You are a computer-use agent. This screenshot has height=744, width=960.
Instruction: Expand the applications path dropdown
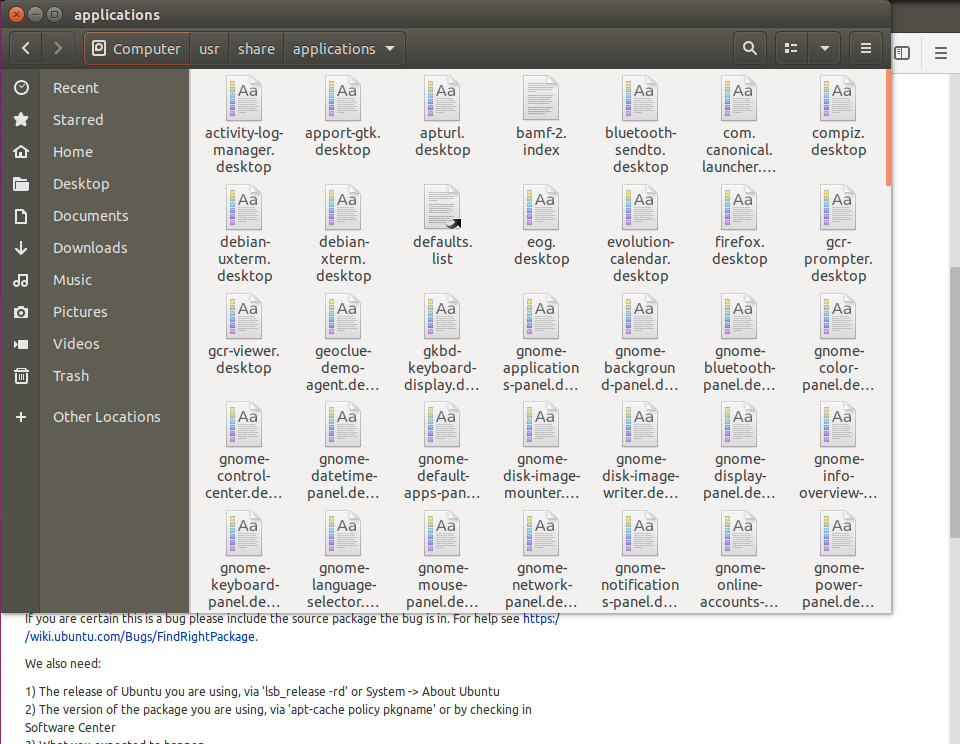(x=390, y=48)
